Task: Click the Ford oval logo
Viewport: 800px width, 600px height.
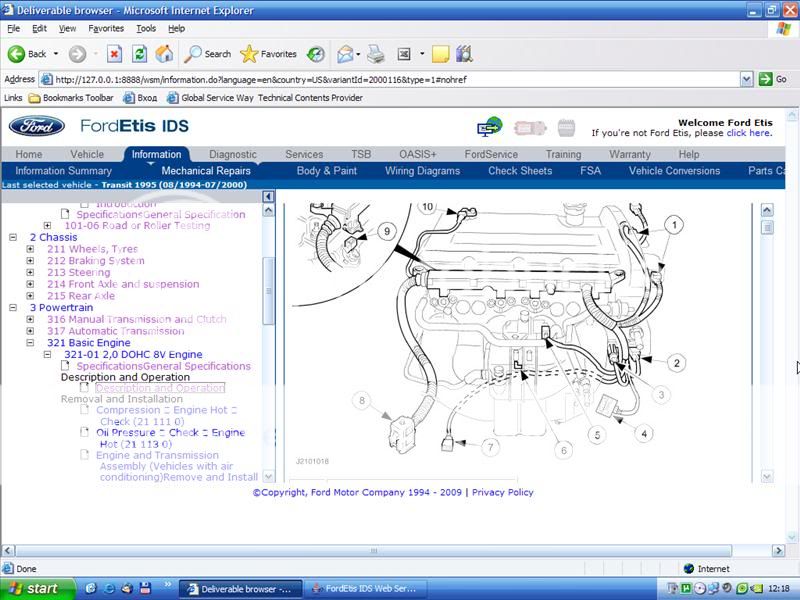Action: point(37,126)
